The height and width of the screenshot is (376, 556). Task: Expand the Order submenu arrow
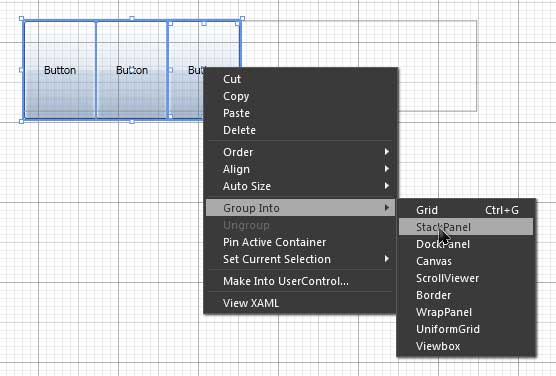point(387,152)
